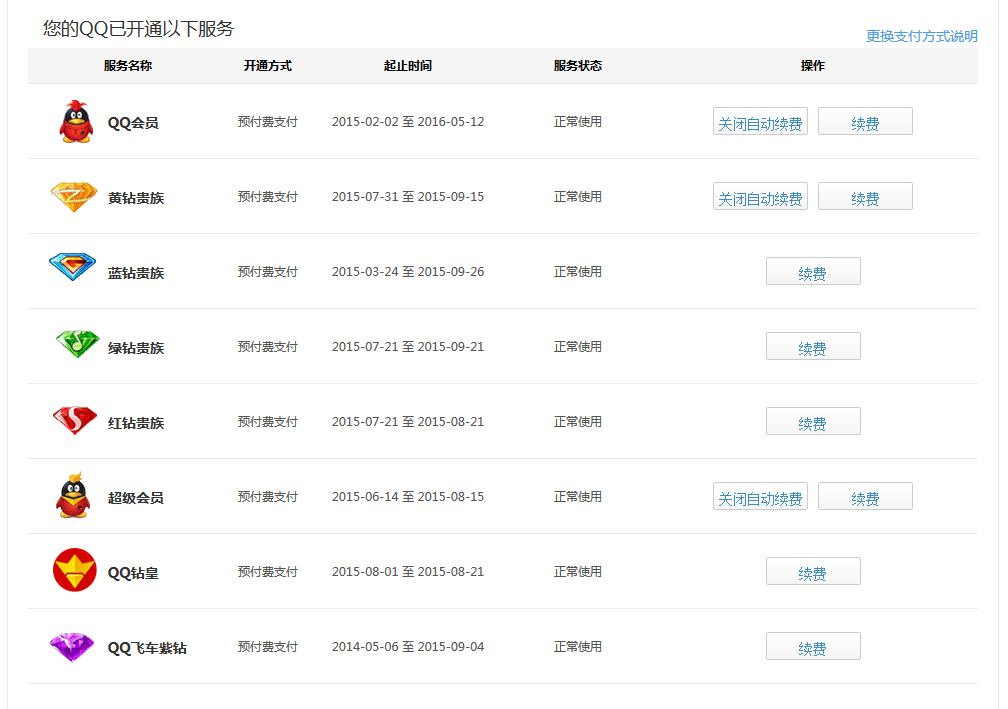Click 续费 in the 超级会员 row
1008x709 pixels.
(x=865, y=496)
